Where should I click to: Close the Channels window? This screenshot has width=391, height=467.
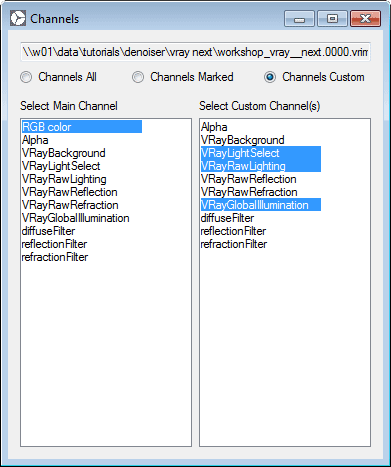(x=365, y=18)
